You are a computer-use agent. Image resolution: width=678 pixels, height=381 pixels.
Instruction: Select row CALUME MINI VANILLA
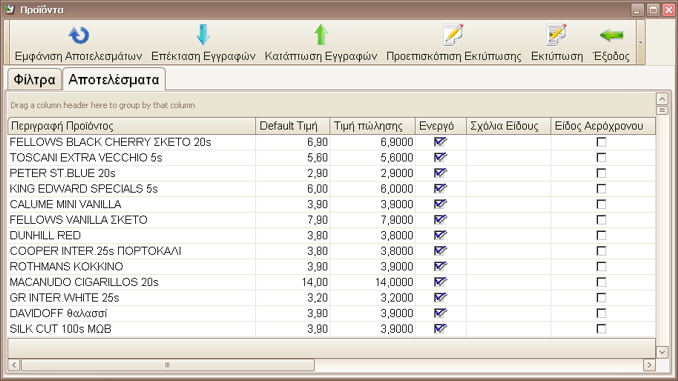[x=332, y=204]
